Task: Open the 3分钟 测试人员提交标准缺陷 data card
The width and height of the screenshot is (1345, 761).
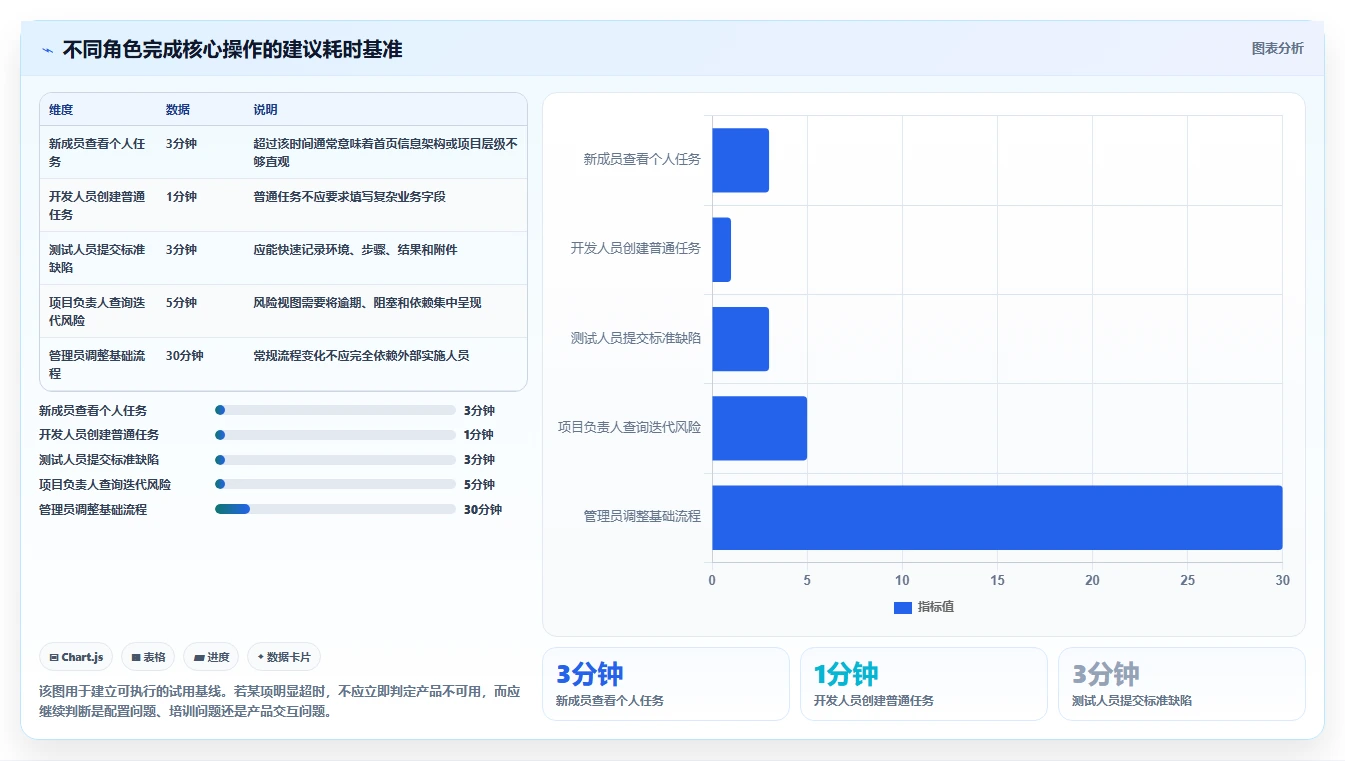Action: (1182, 684)
